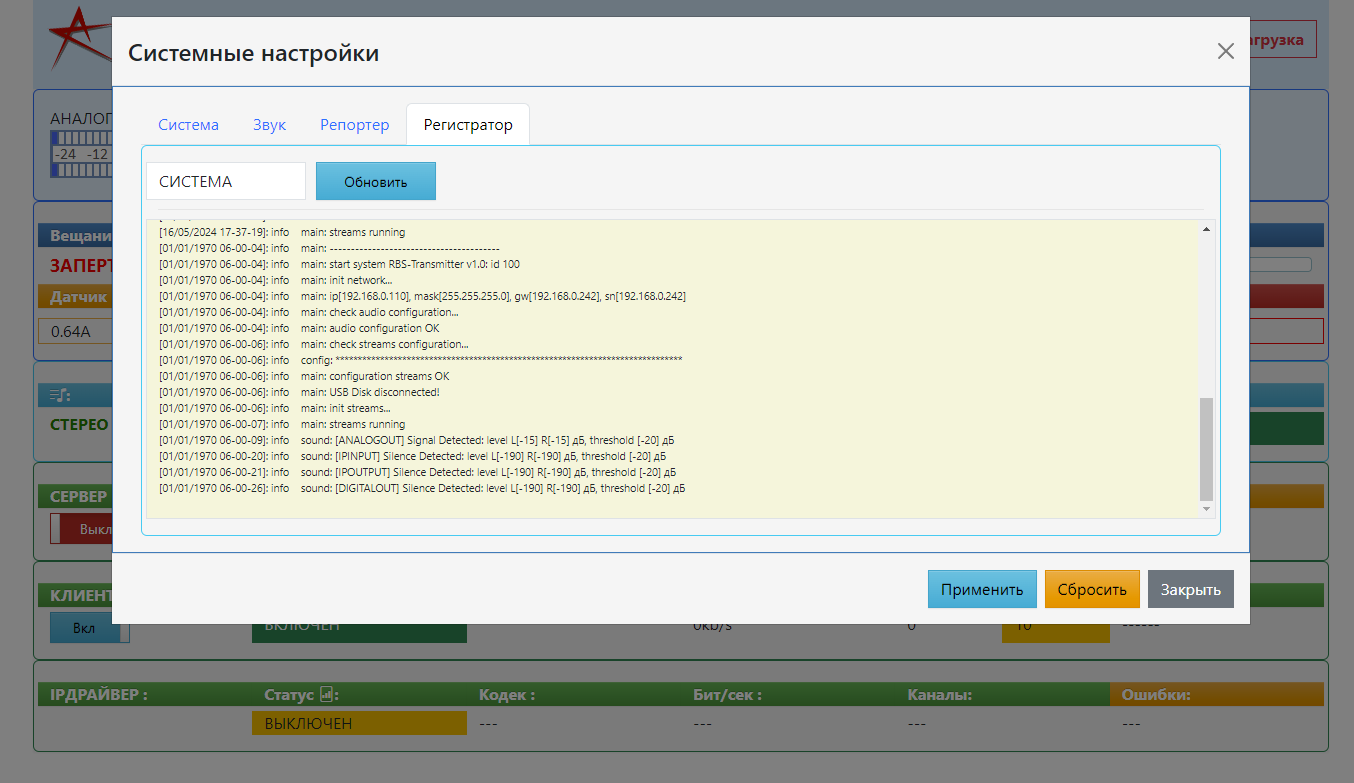
Task: Click the log scrollbar thumb
Action: tap(1206, 448)
